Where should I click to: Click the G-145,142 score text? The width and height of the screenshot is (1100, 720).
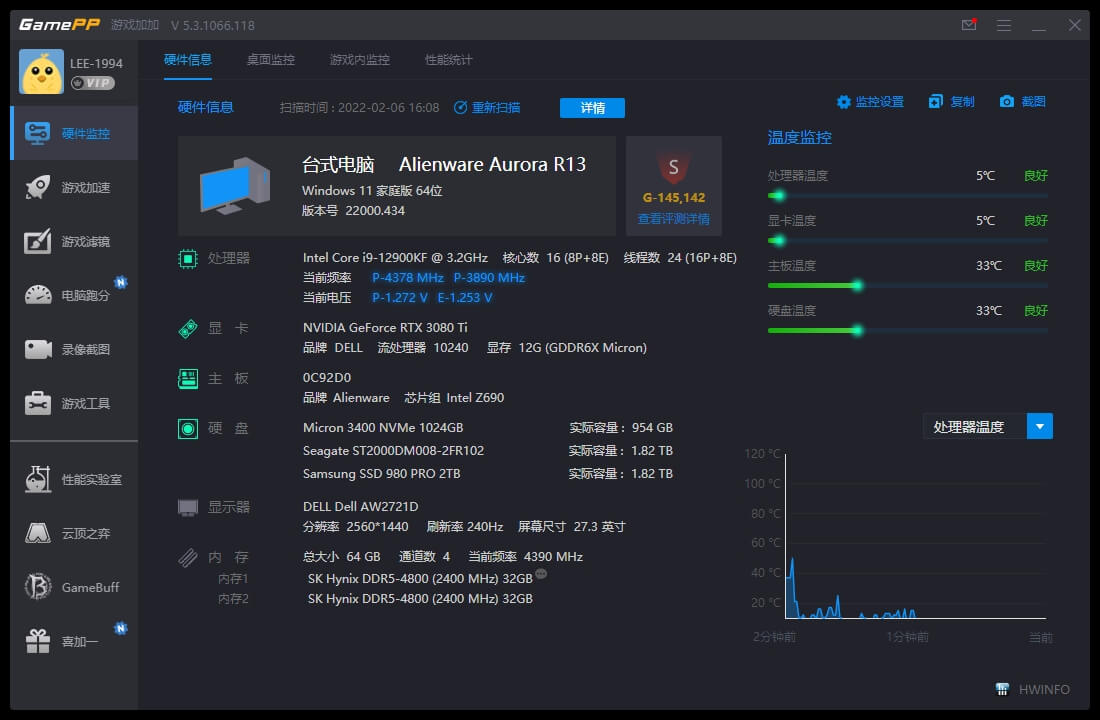(x=673, y=198)
